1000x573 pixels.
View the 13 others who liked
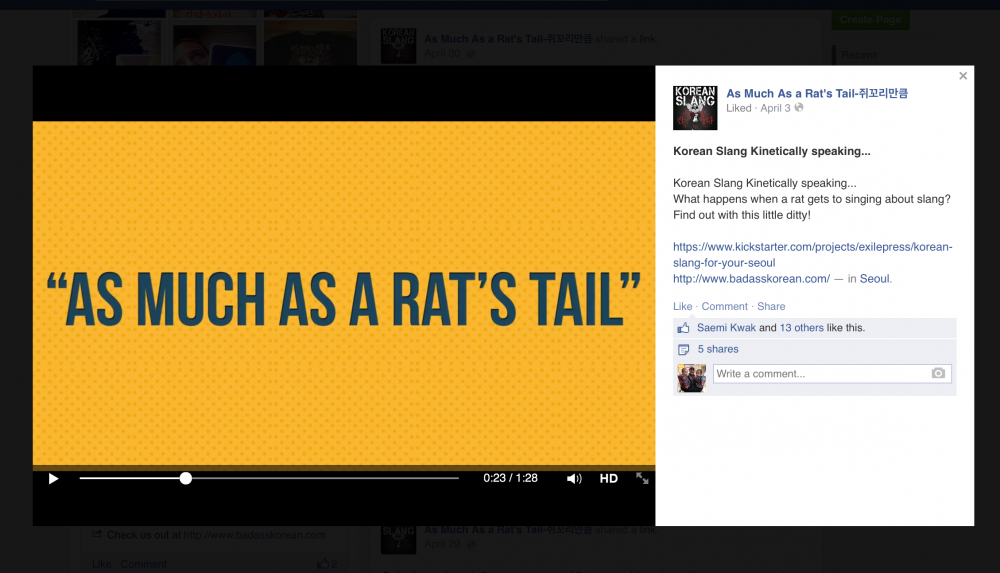[x=802, y=328]
